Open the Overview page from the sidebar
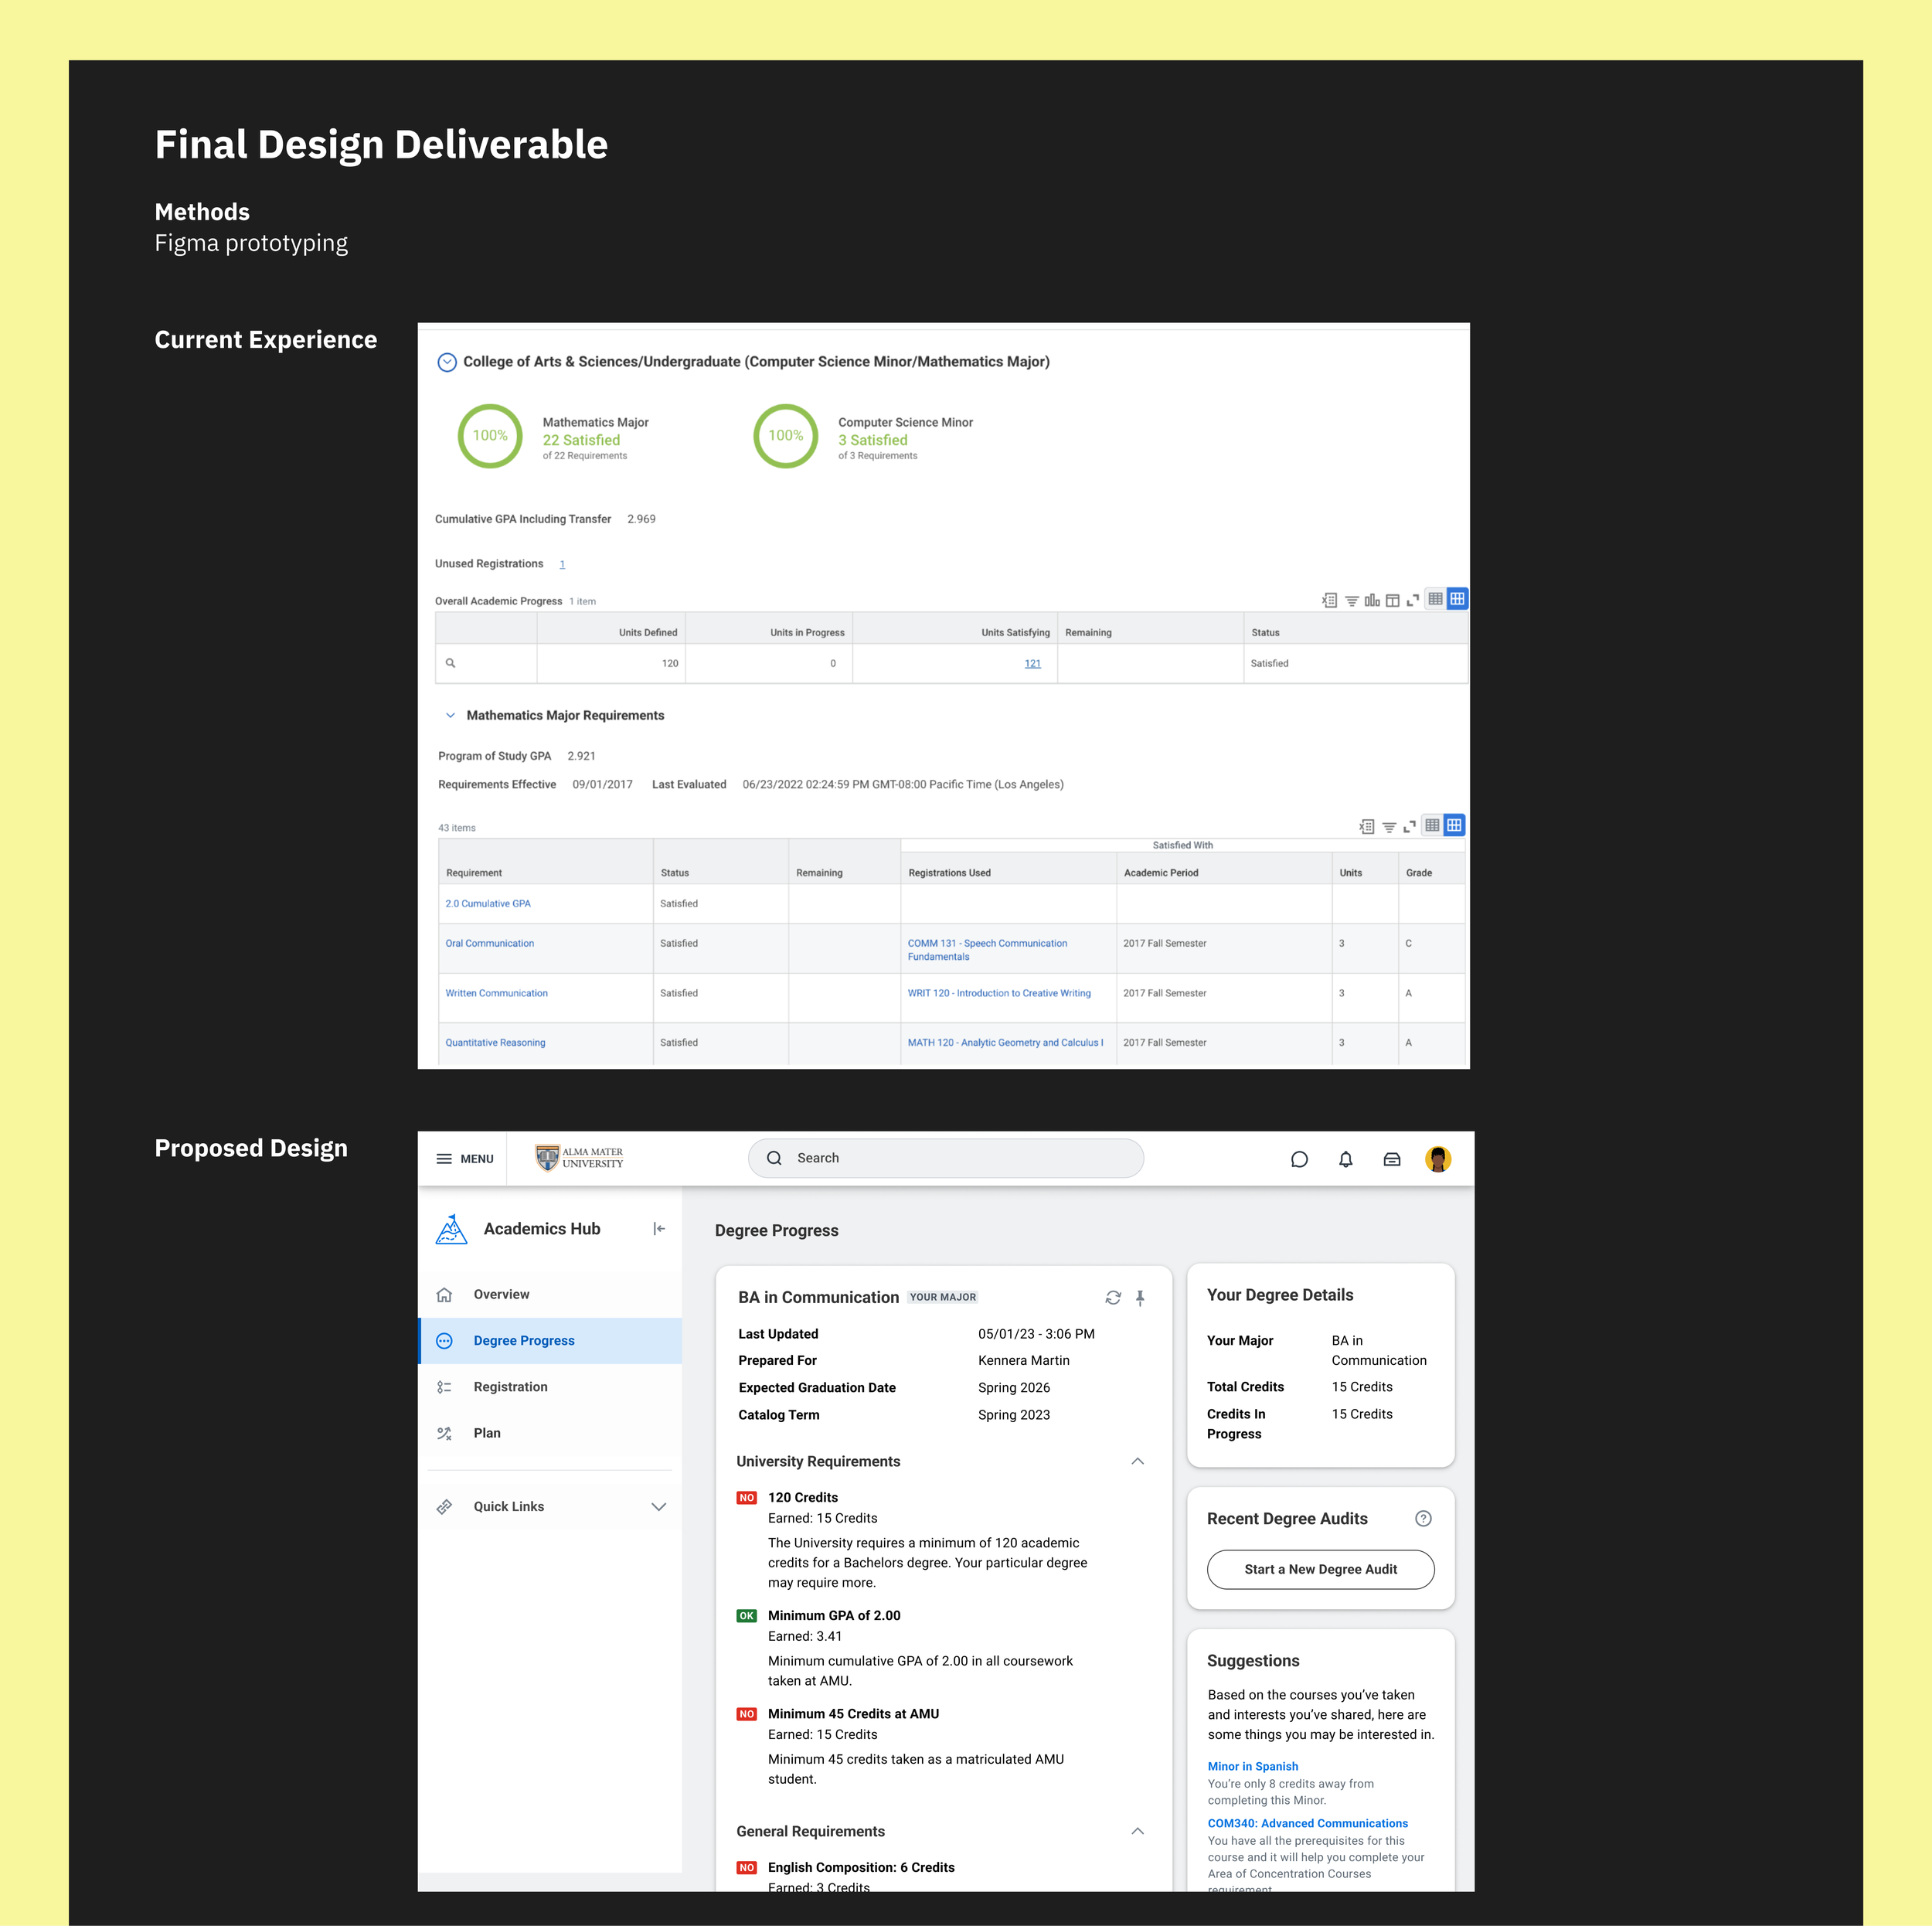 [x=501, y=1294]
